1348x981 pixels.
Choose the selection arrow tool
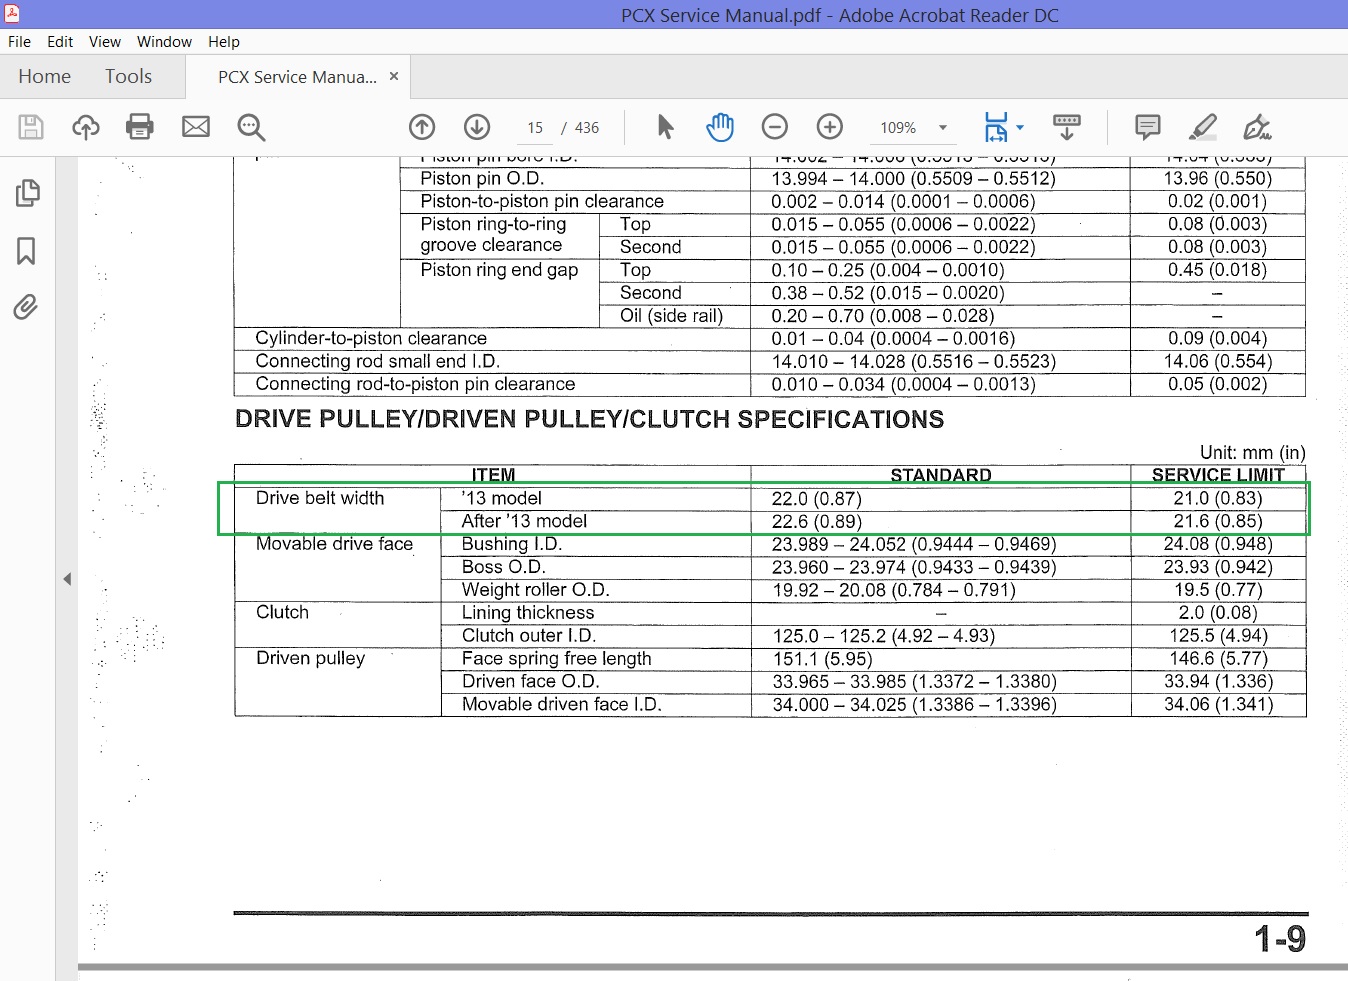[665, 127]
